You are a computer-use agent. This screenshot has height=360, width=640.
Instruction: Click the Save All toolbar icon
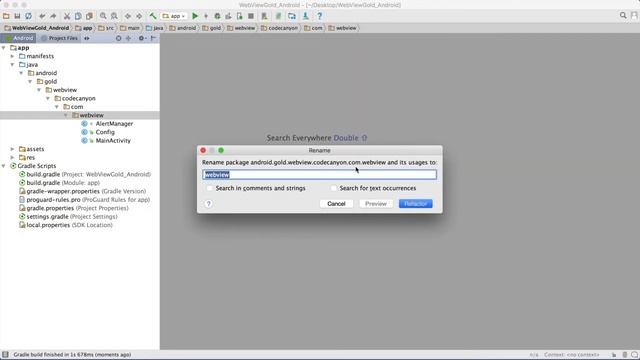tap(17, 16)
